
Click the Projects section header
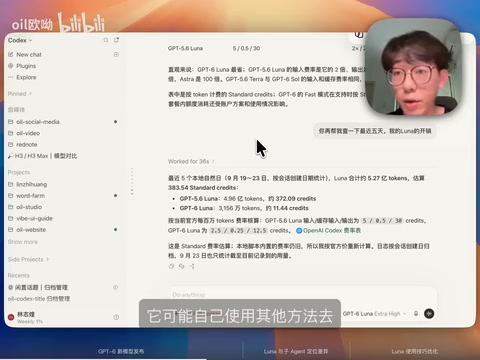pos(19,172)
